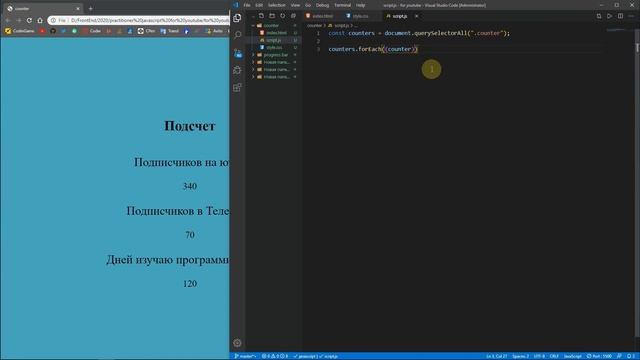This screenshot has height=360, width=640.
Task: Open the Debug menu
Action: pyautogui.click(x=322, y=5)
